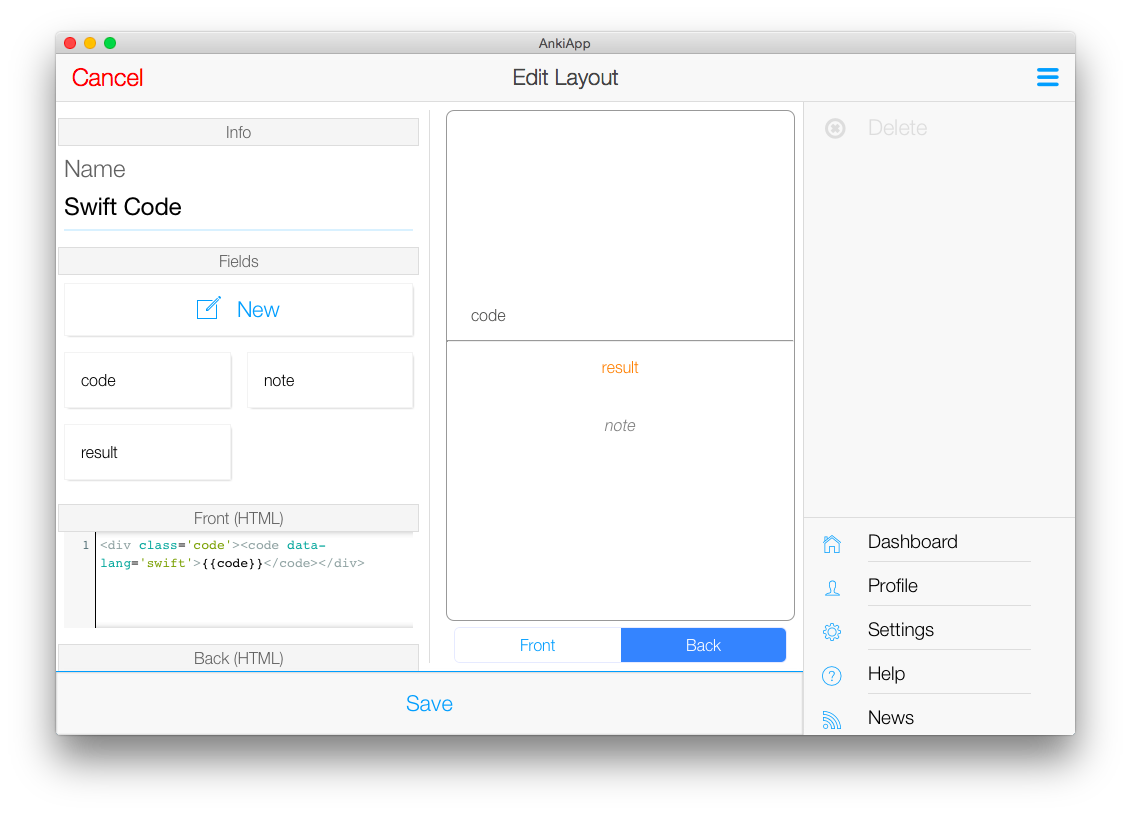
Task: Close the AnkiApp window with red button
Action: click(x=70, y=43)
